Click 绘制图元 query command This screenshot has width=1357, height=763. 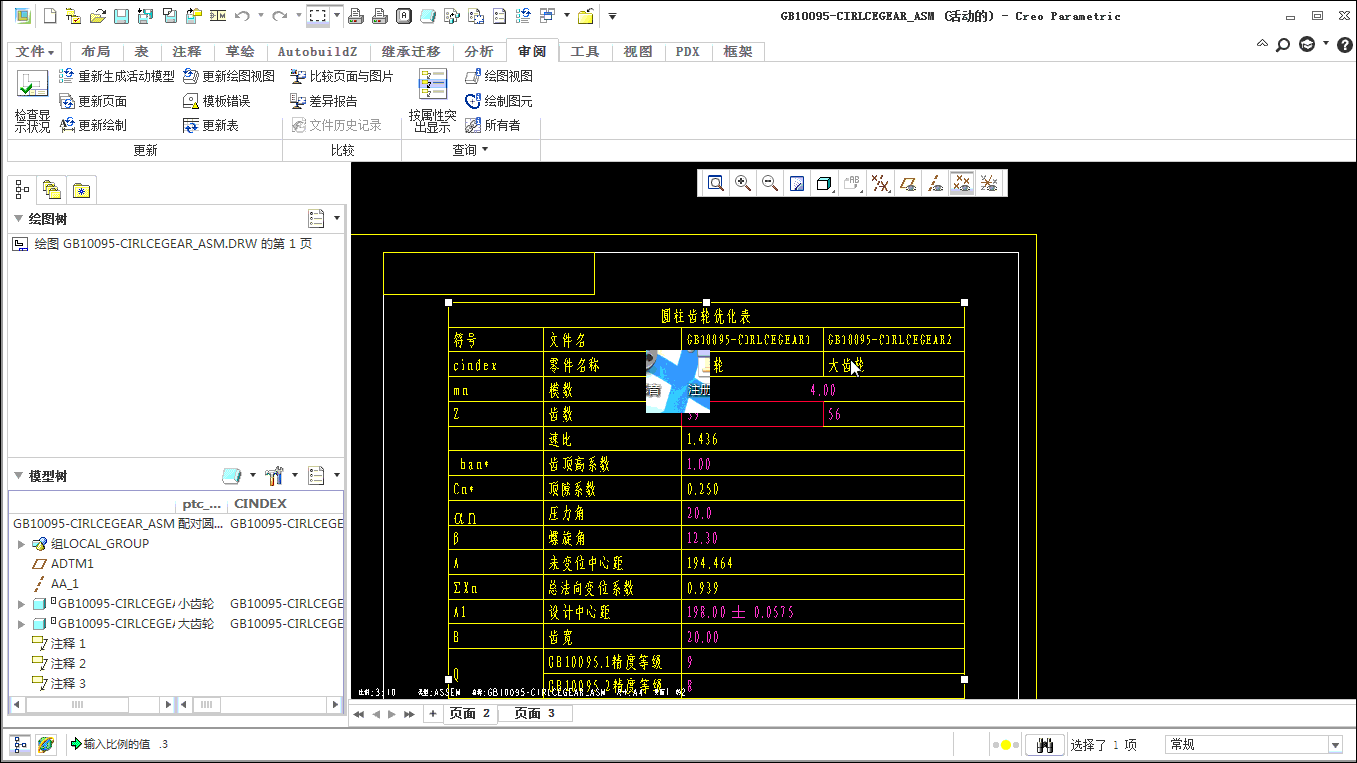tap(498, 101)
